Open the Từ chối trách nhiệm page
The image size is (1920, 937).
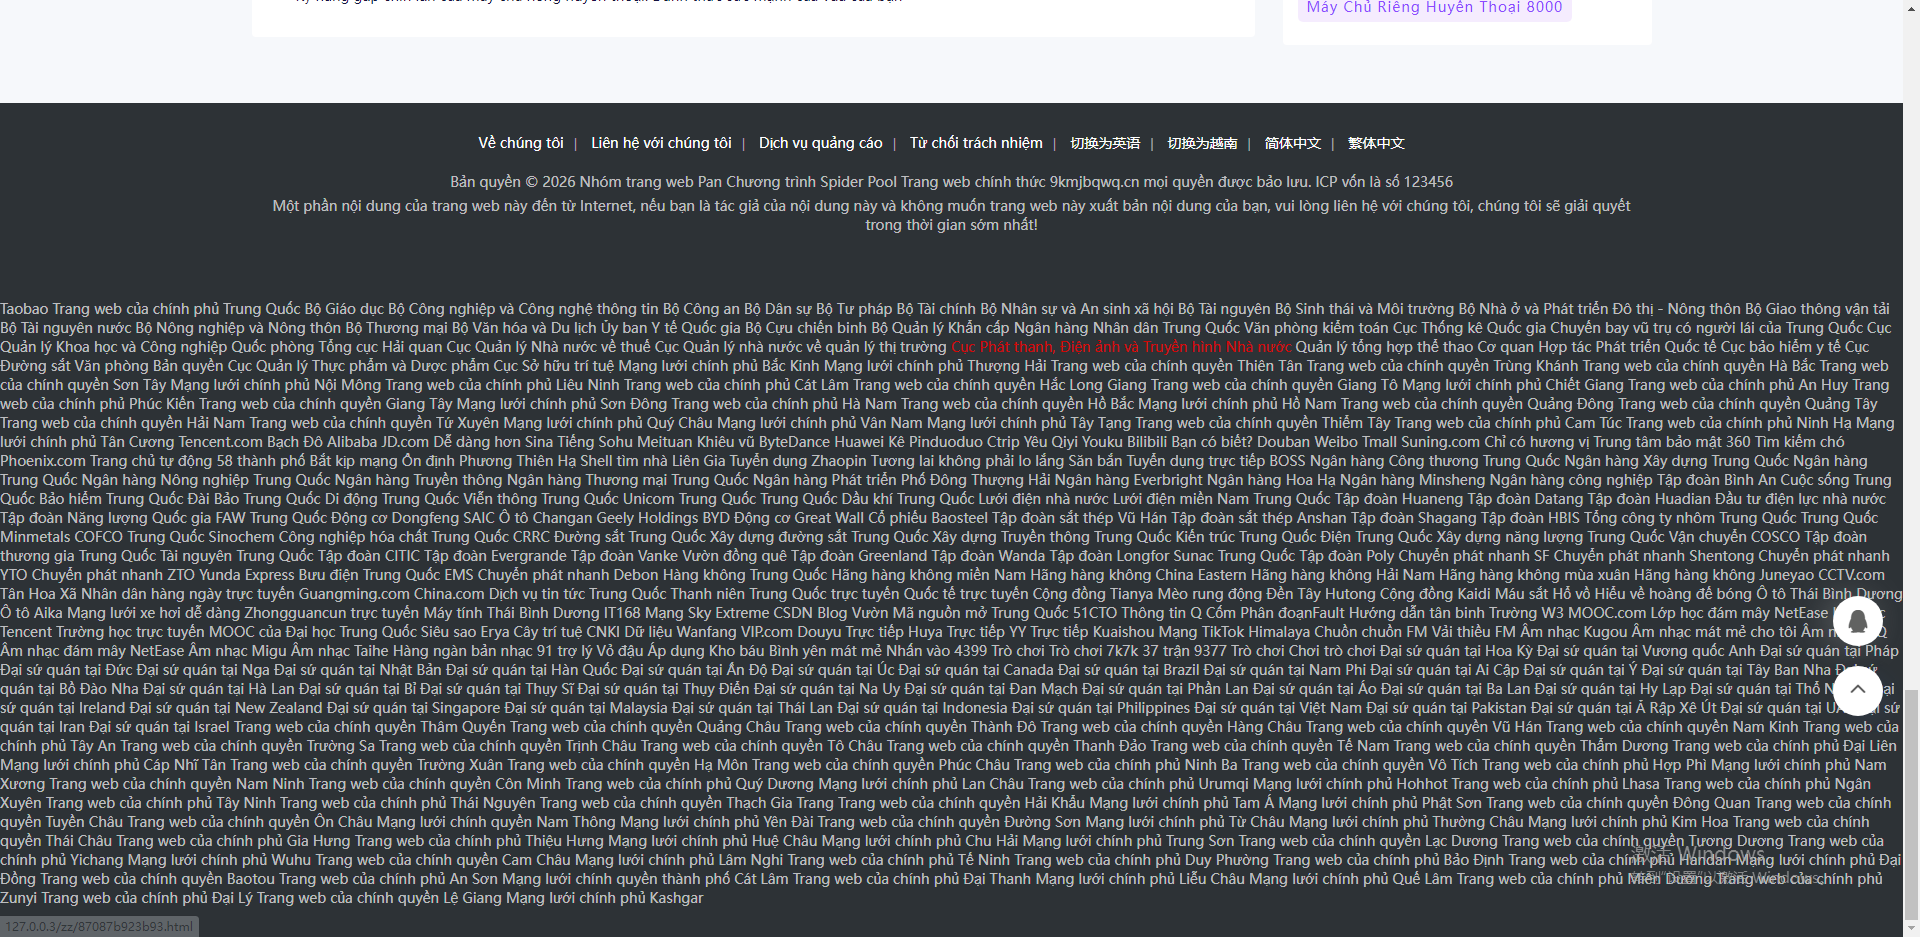[975, 143]
